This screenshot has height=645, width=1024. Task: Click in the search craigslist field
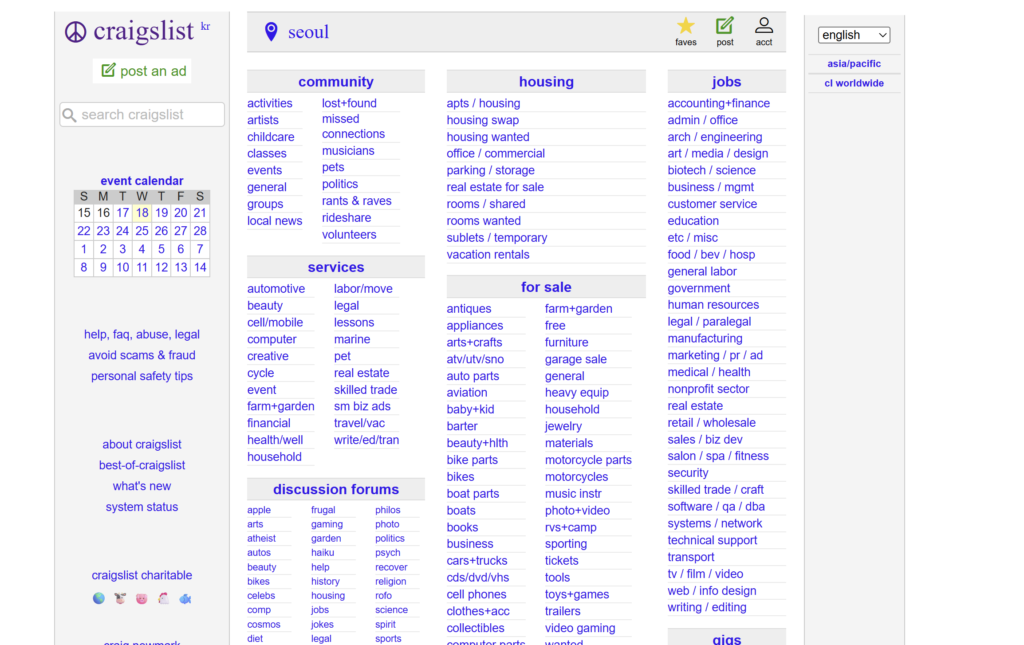click(x=142, y=115)
